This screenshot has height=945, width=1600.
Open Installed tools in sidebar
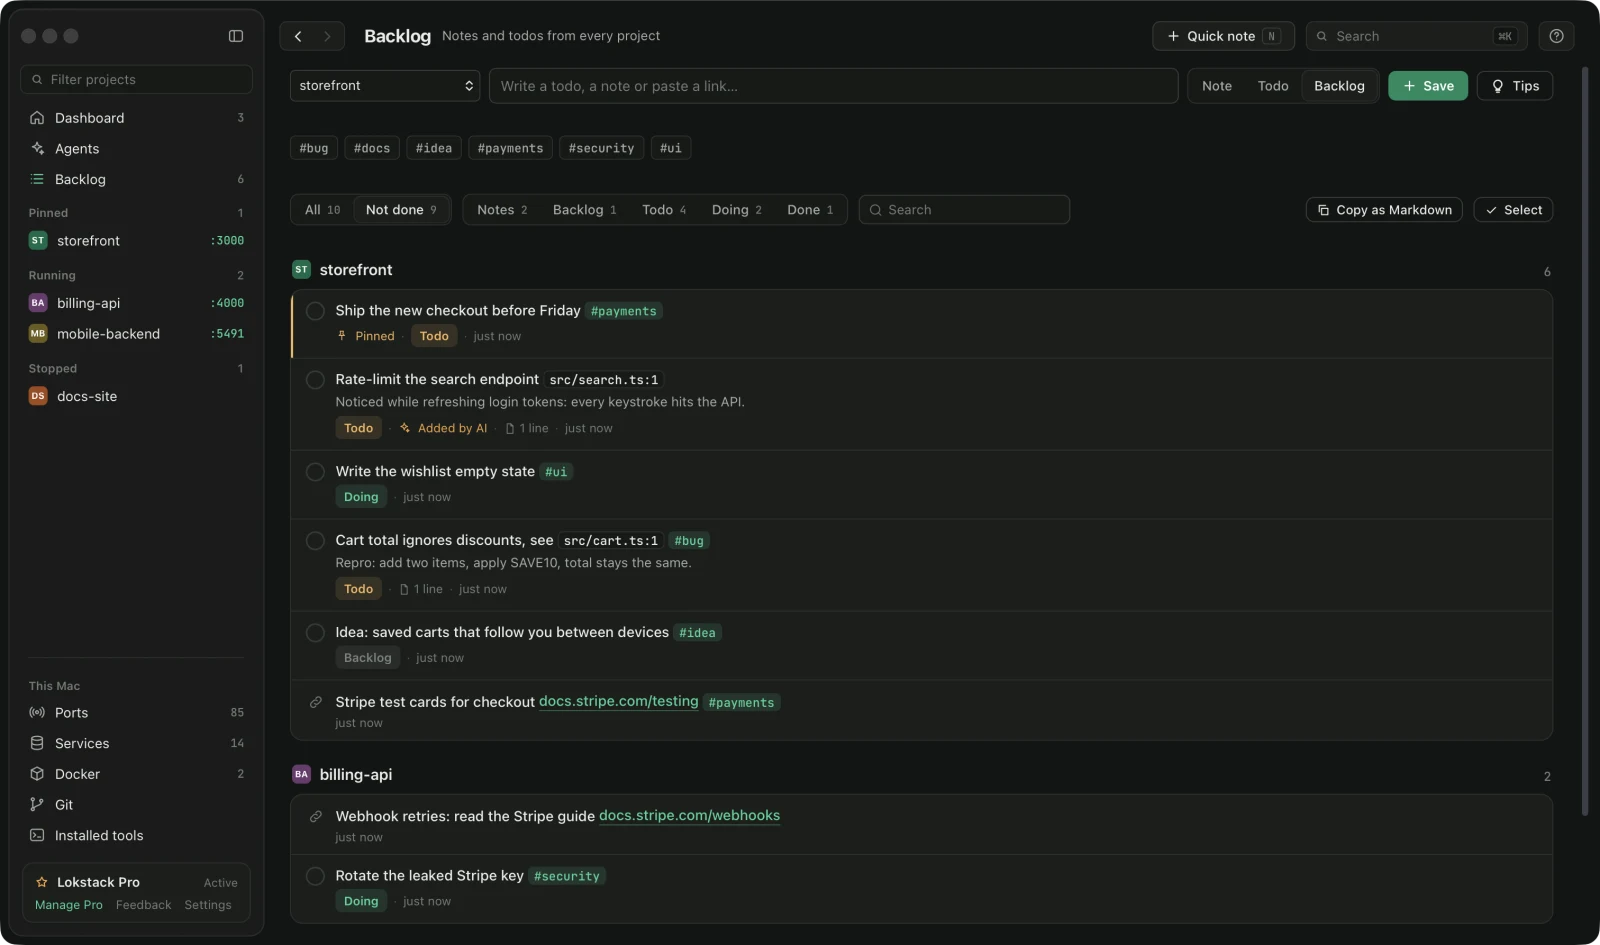click(x=136, y=836)
